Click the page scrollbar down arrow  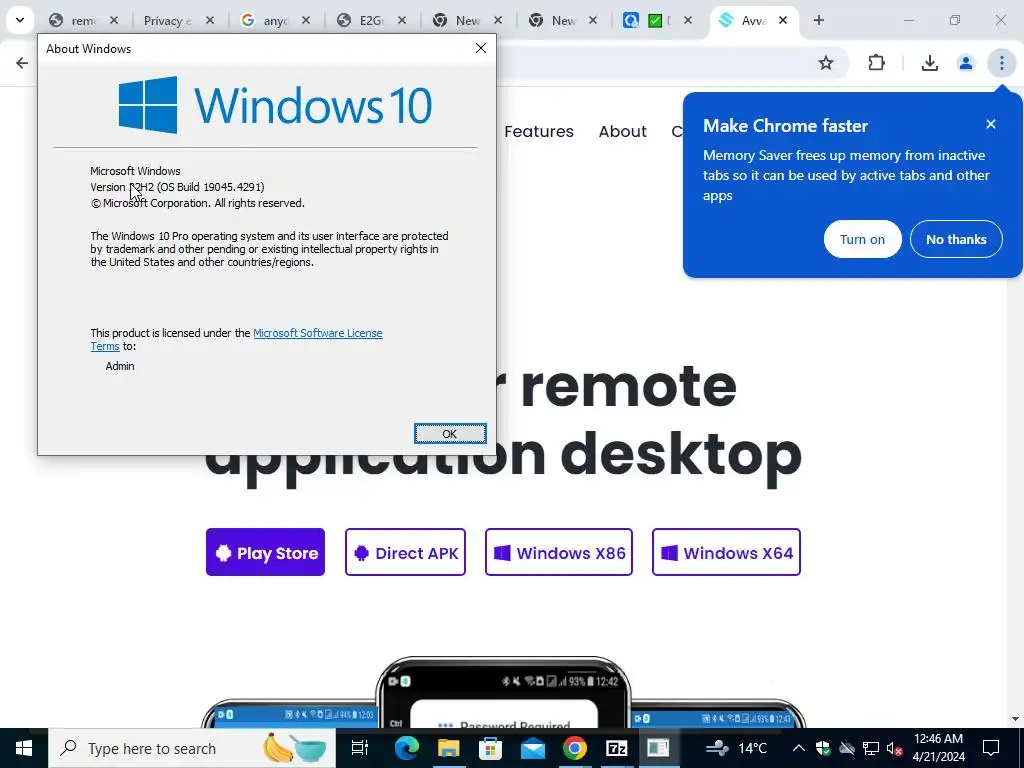[x=1015, y=719]
